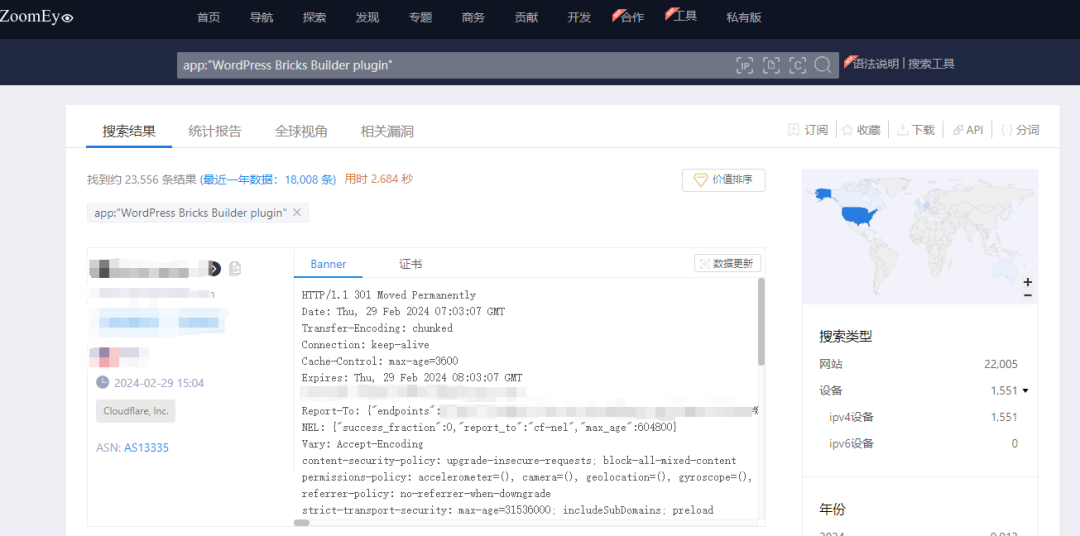The width and height of the screenshot is (1080, 536).
Task: Switch to the 全球视角 tab
Action: pos(301,131)
